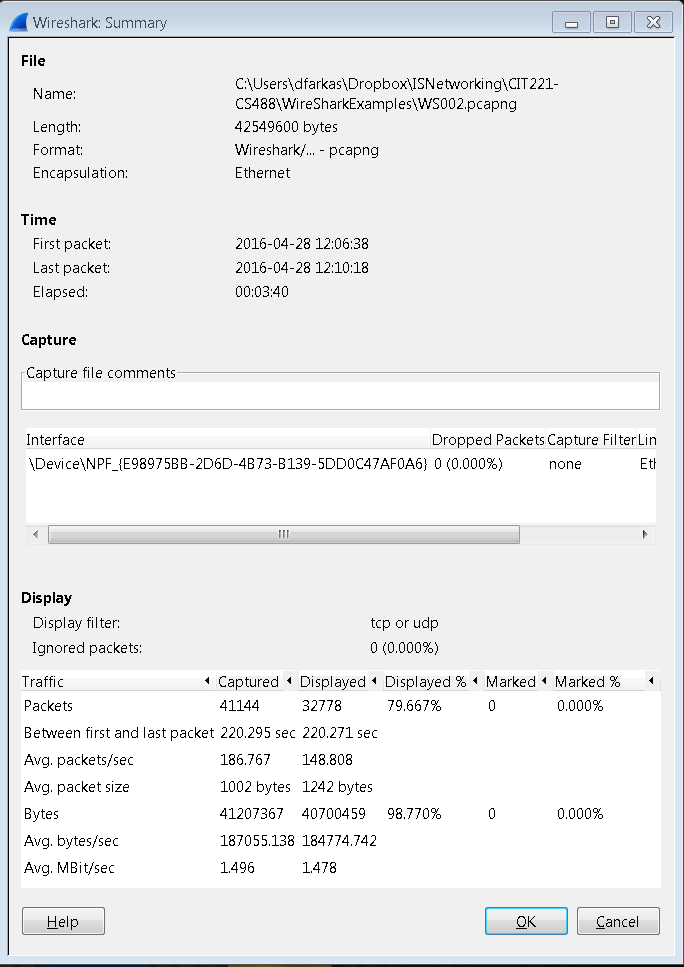Select the Bytes row label
The image size is (684, 967).
(41, 813)
